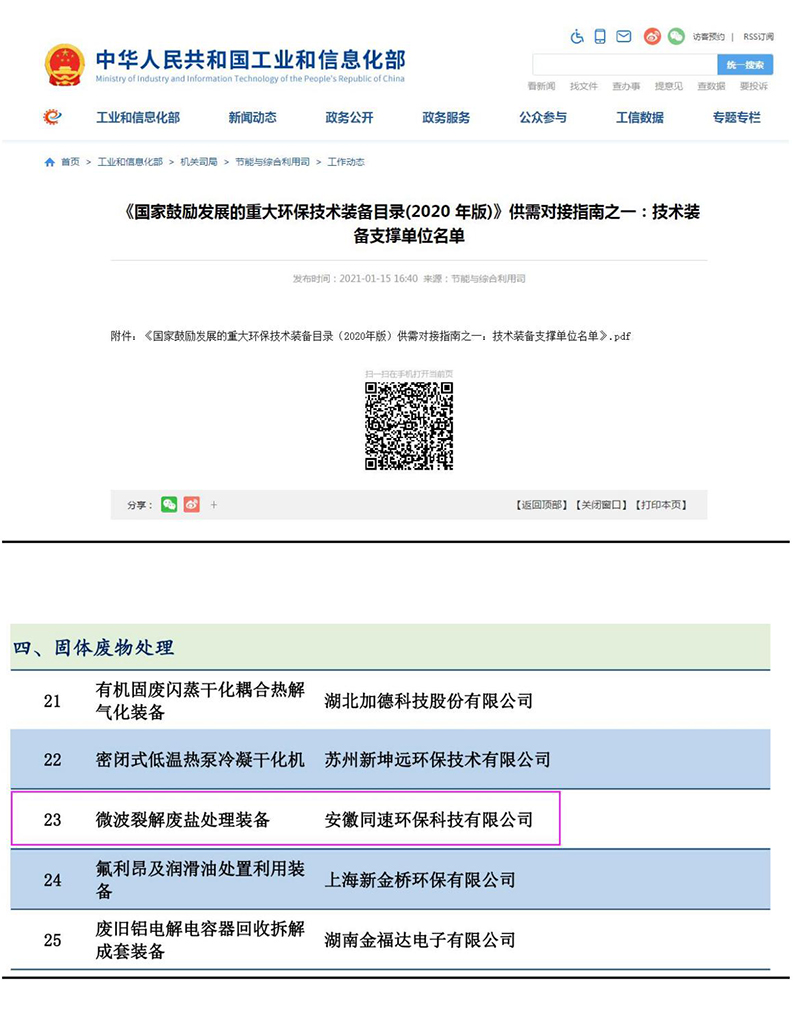Viewport: 800px width, 1016px height.
Task: Click 工作动态 in the breadcrumb trail
Action: coord(346,162)
